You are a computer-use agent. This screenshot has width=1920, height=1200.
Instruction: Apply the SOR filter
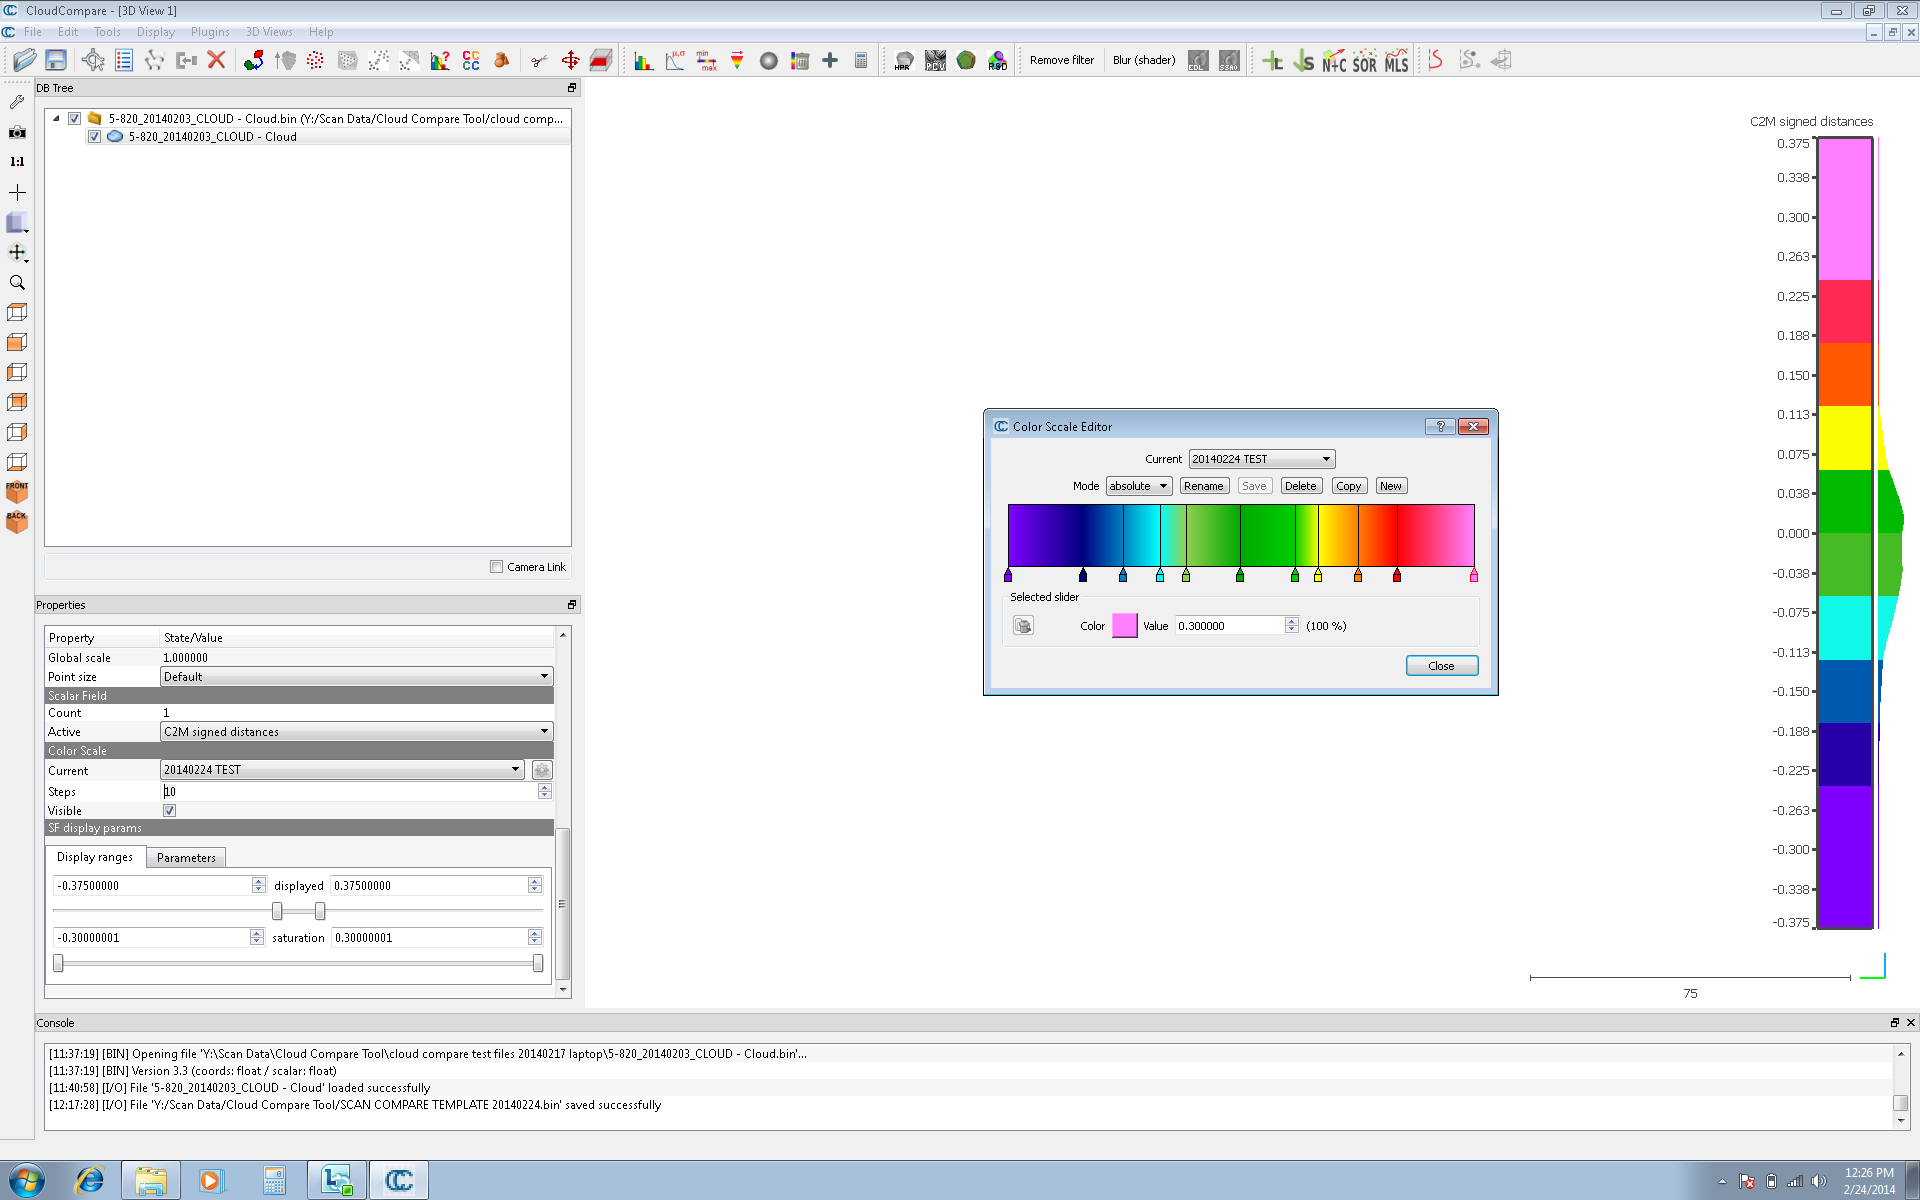tap(1364, 60)
